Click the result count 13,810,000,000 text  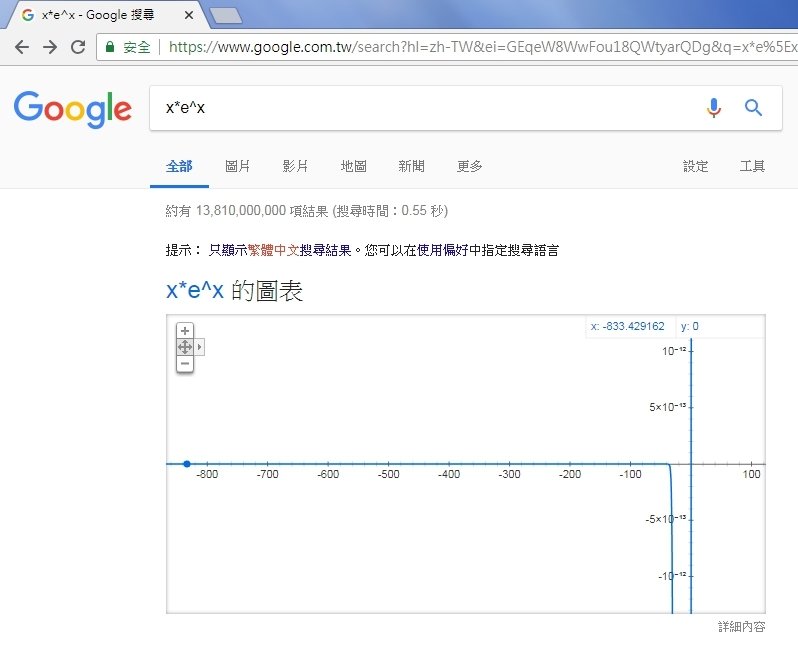241,211
